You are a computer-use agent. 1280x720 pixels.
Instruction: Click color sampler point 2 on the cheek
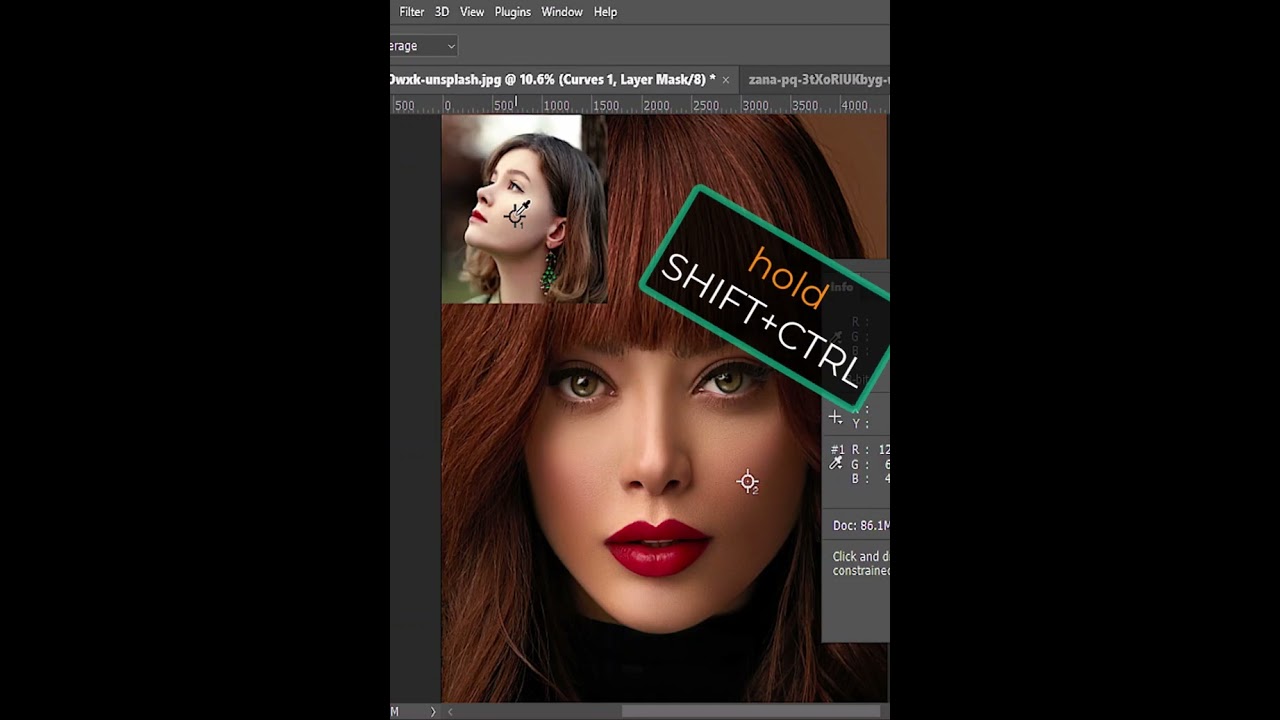click(748, 483)
